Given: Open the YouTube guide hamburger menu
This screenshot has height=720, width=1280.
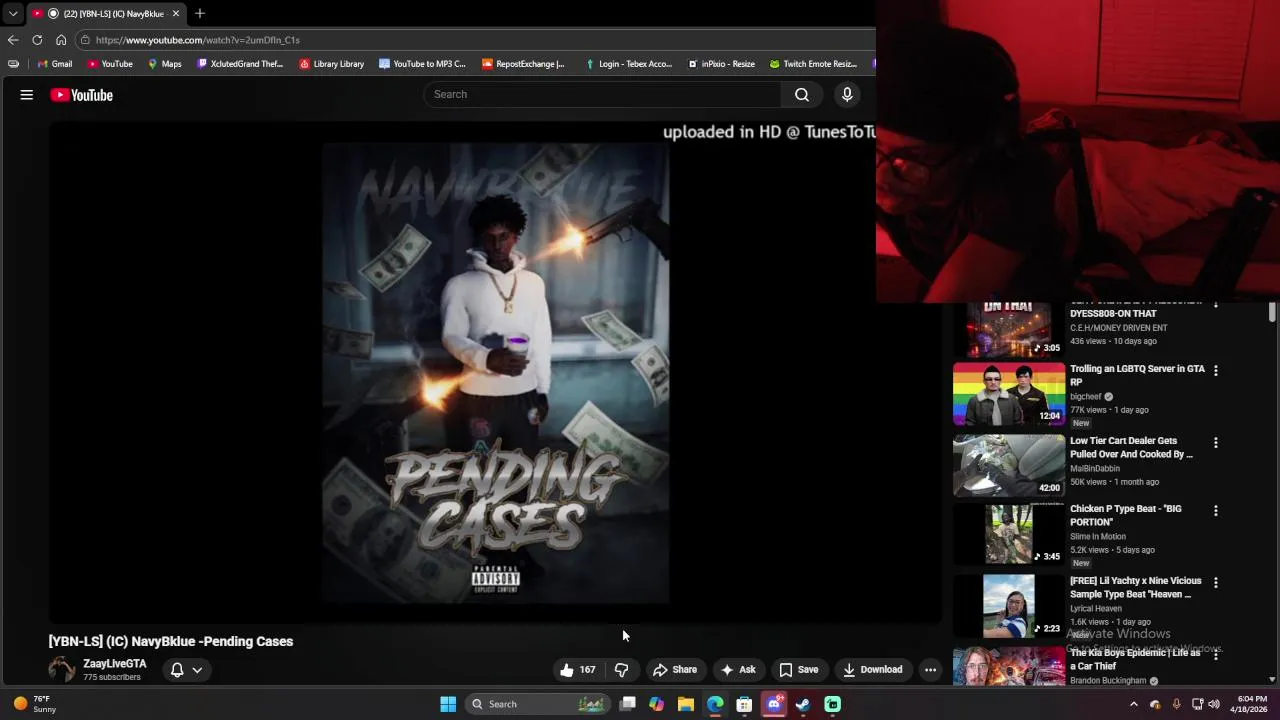Looking at the screenshot, I should click(x=27, y=95).
